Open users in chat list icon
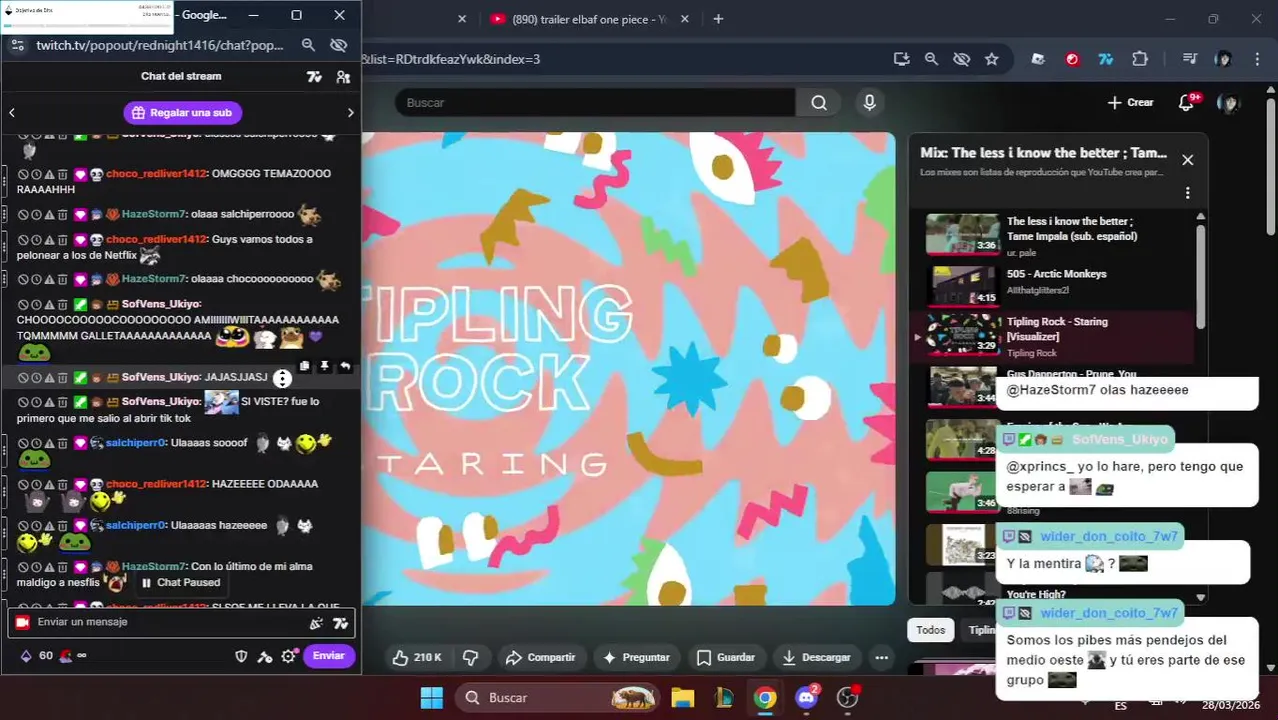The width and height of the screenshot is (1278, 720). point(343,76)
